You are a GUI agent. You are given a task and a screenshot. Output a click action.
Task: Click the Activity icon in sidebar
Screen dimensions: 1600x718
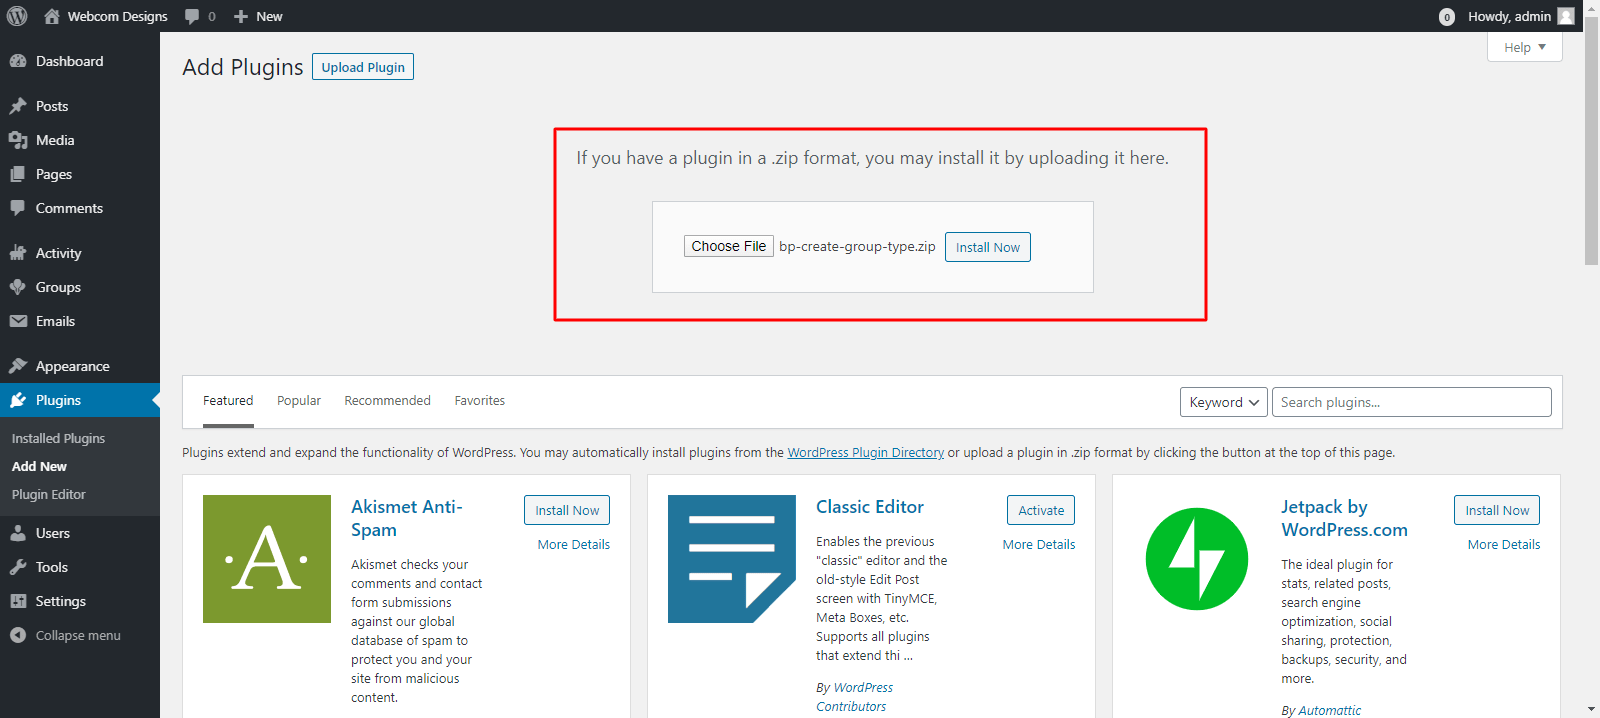point(18,253)
